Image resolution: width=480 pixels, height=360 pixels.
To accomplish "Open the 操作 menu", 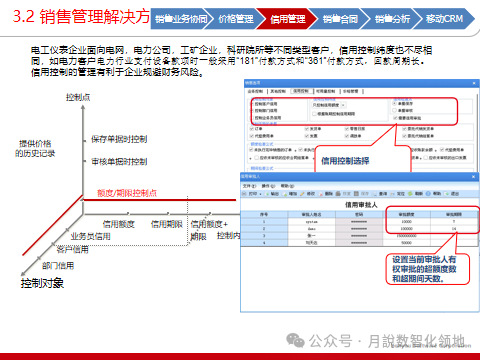I will tap(268, 186).
